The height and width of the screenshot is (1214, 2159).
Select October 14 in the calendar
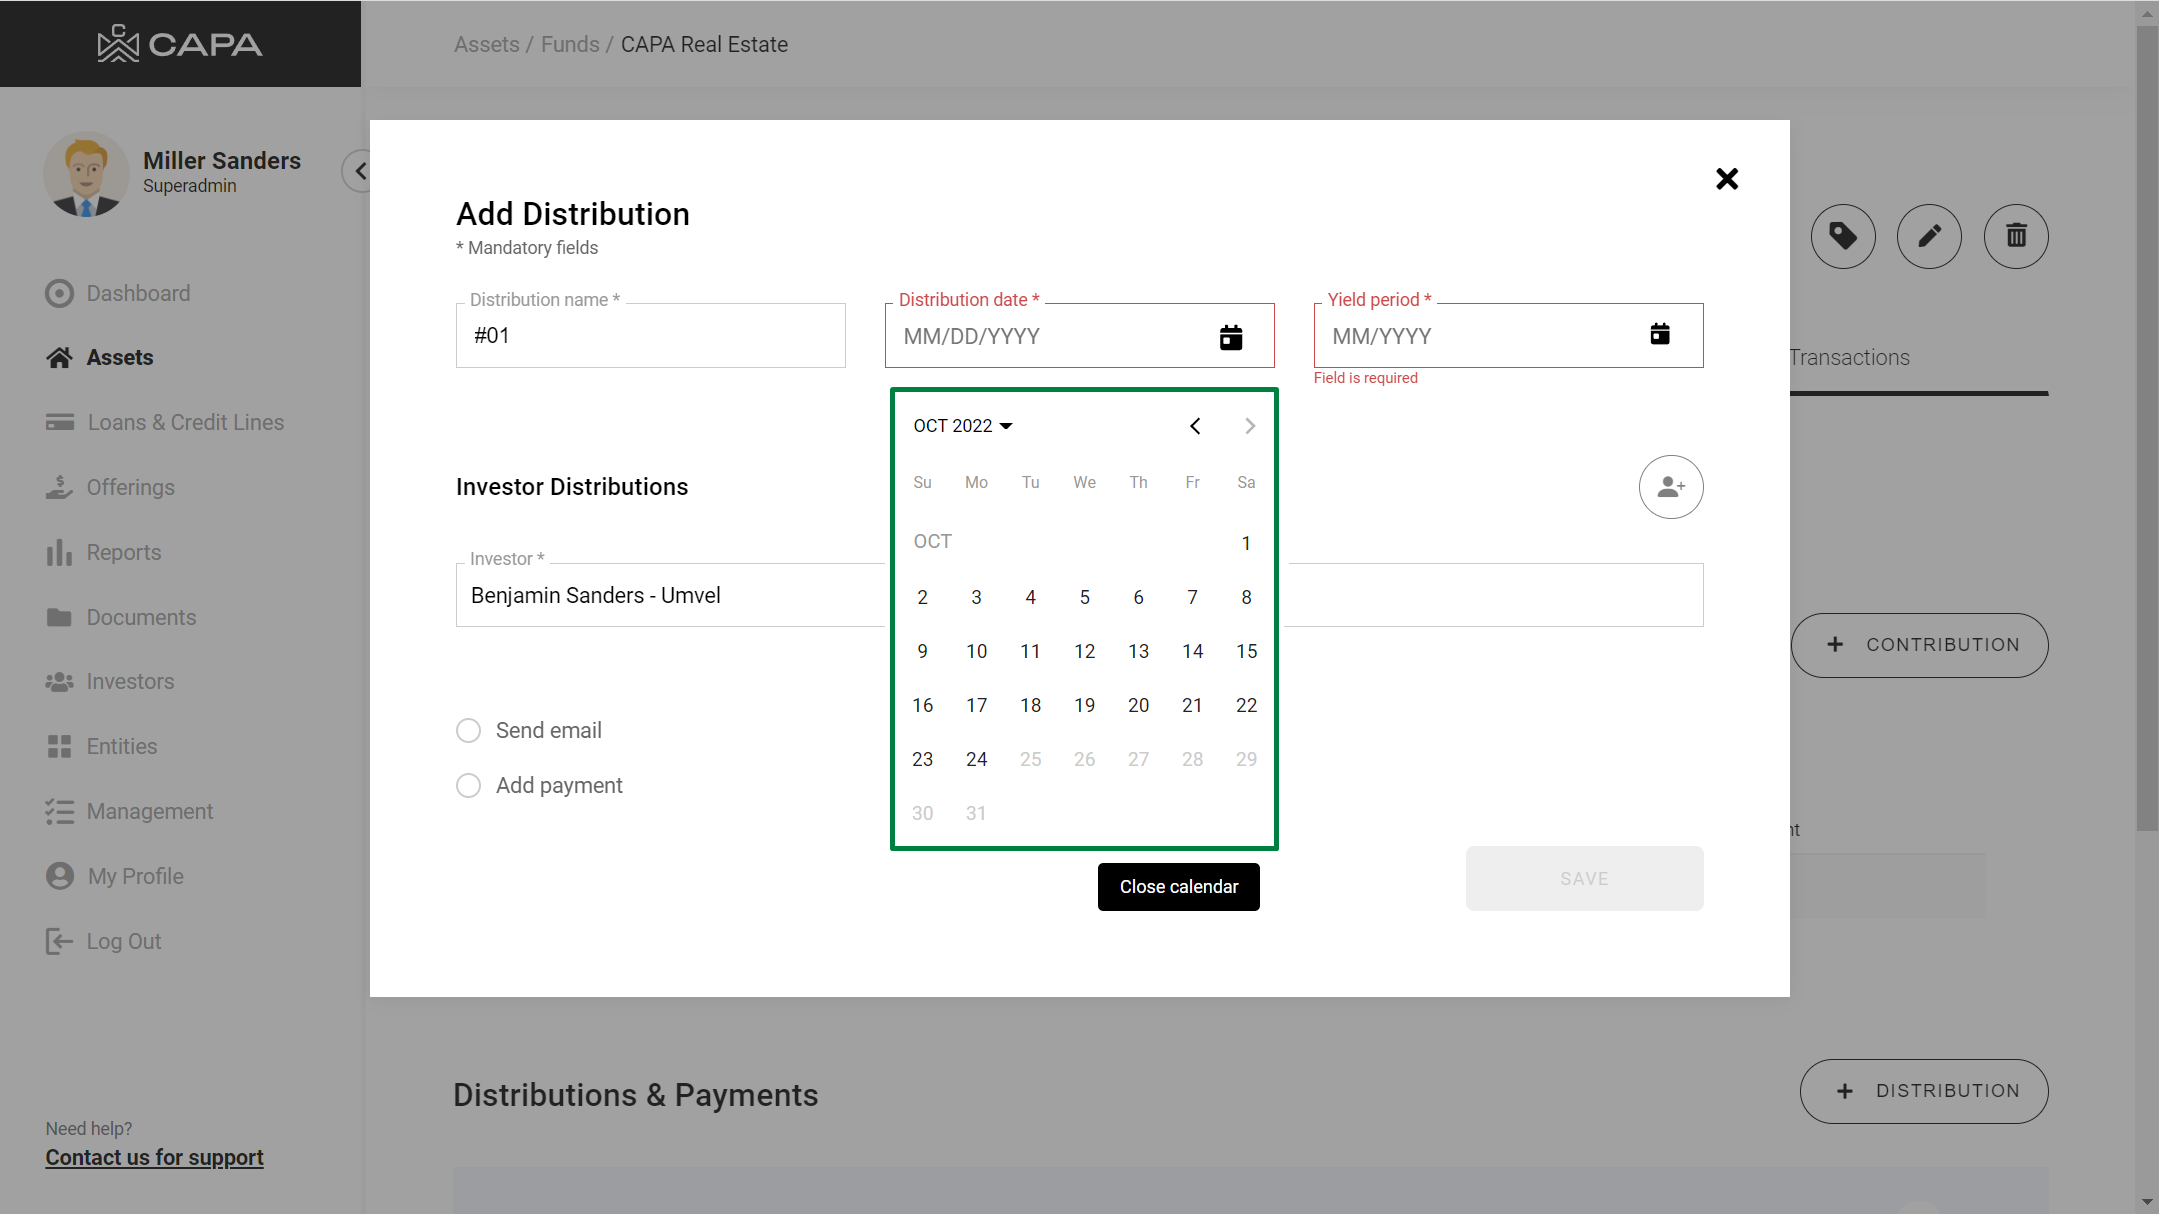pos(1192,651)
